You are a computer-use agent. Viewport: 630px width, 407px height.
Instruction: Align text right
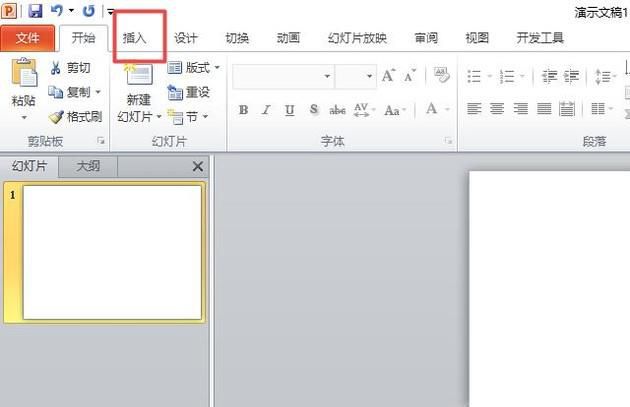point(521,108)
